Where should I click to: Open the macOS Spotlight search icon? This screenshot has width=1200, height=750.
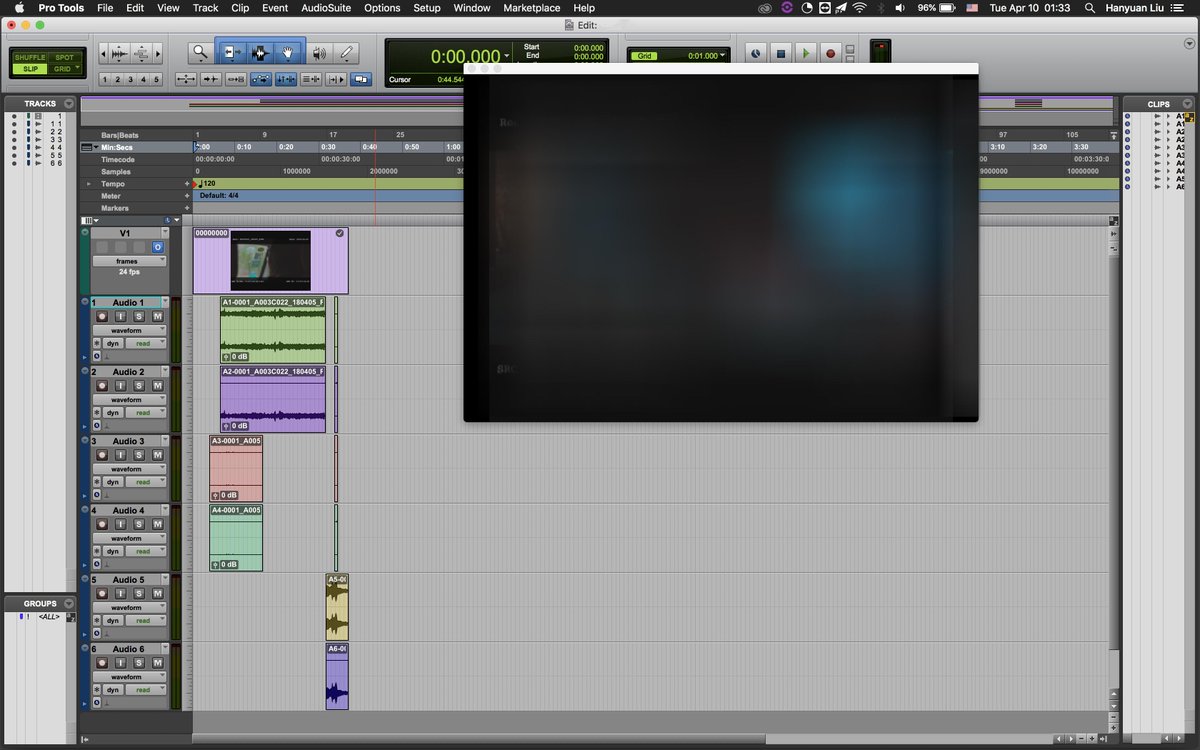pos(1089,8)
